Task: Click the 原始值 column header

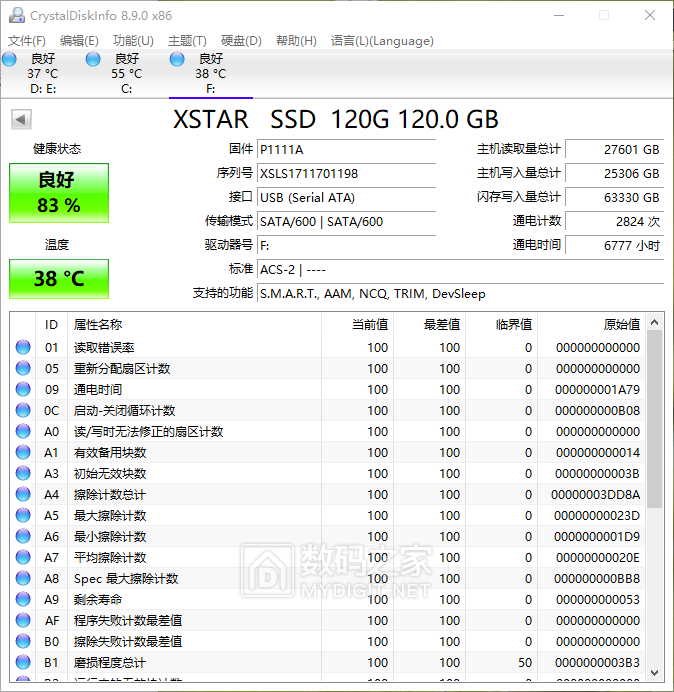Action: point(620,325)
